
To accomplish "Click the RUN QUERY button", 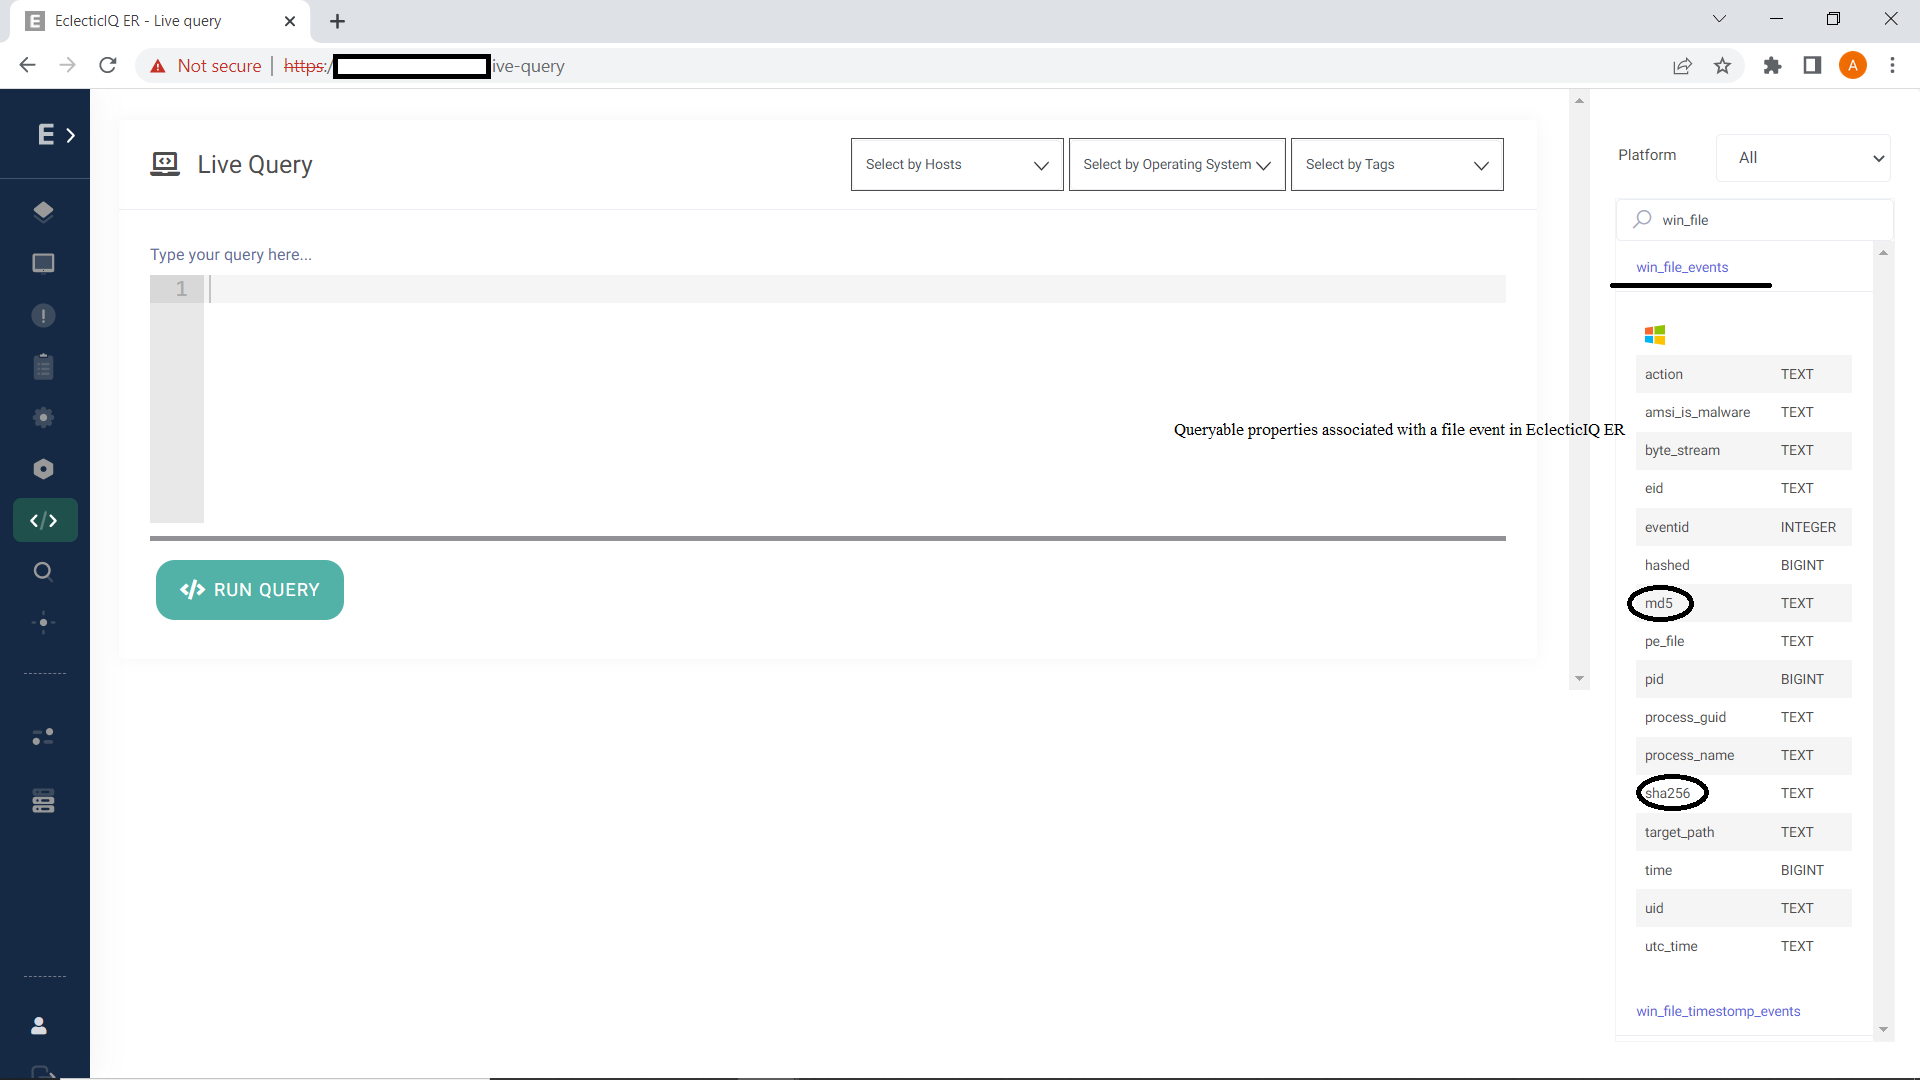I will pyautogui.click(x=249, y=590).
